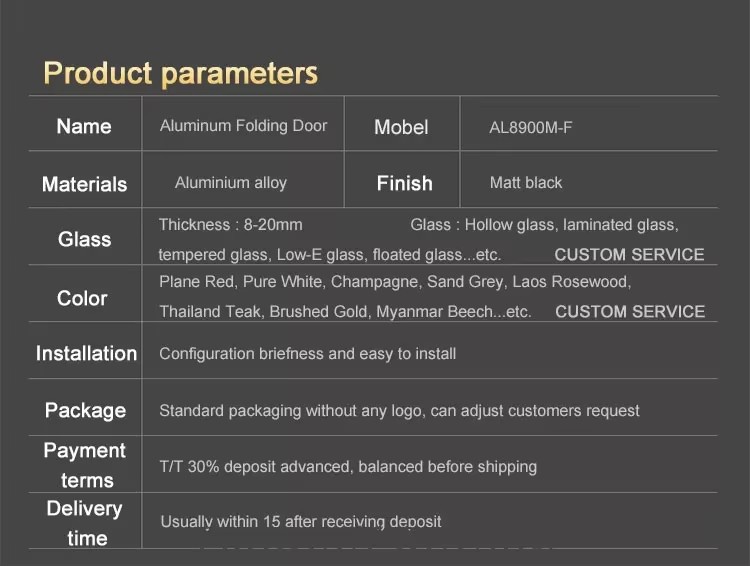Click CUSTOM SERVICE in the Glass row

click(629, 255)
